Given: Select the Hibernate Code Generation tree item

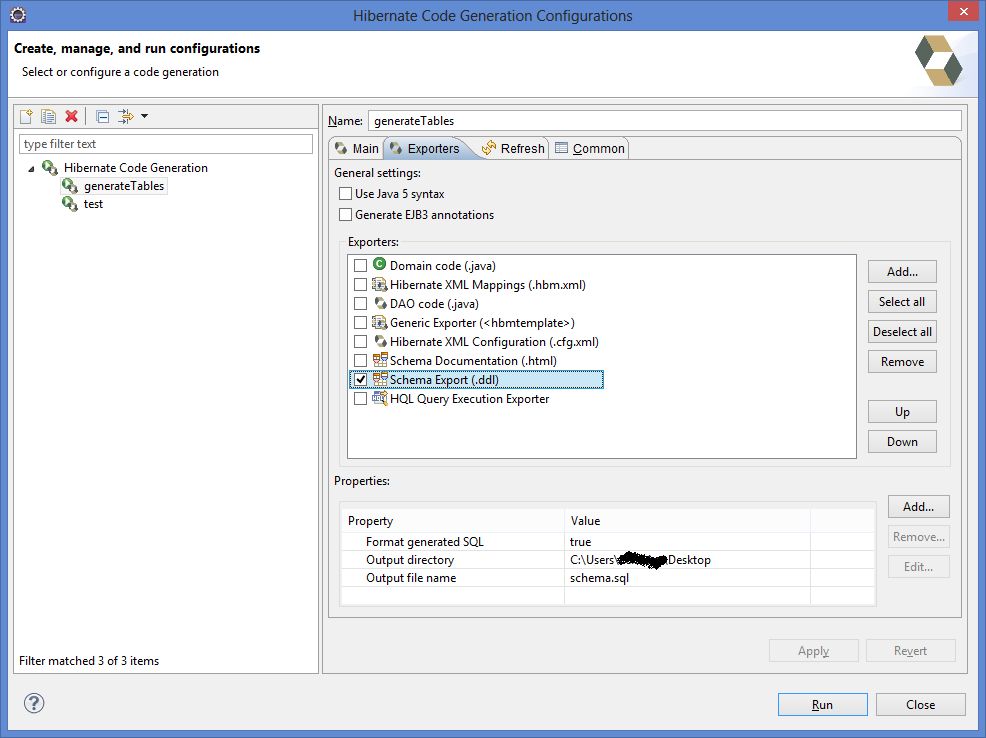Looking at the screenshot, I should click(x=135, y=168).
